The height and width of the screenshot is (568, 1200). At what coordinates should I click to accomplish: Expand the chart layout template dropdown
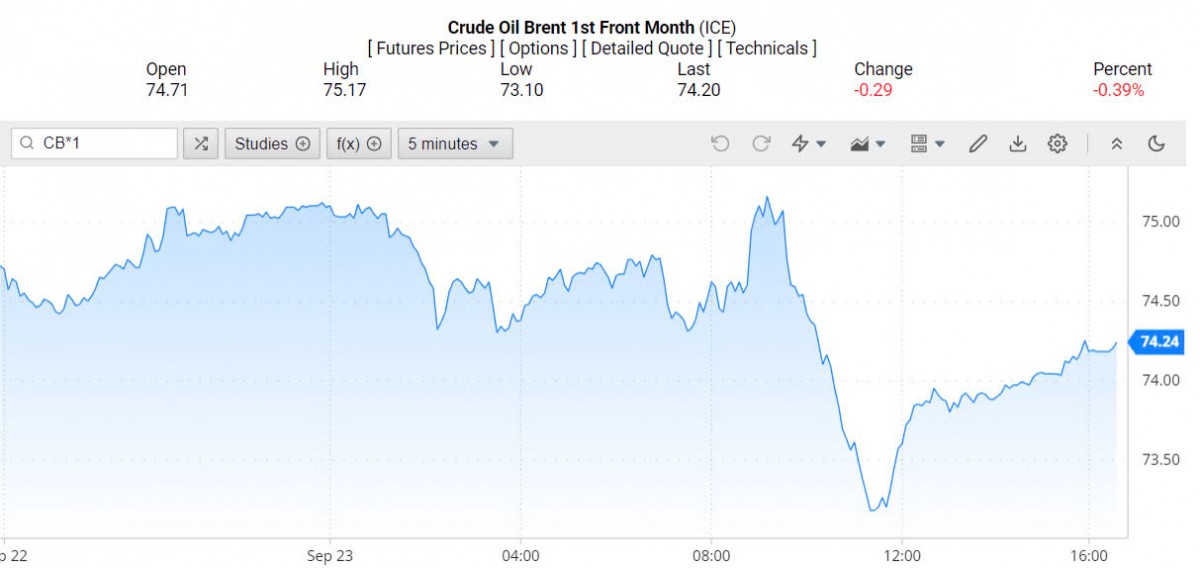(927, 144)
